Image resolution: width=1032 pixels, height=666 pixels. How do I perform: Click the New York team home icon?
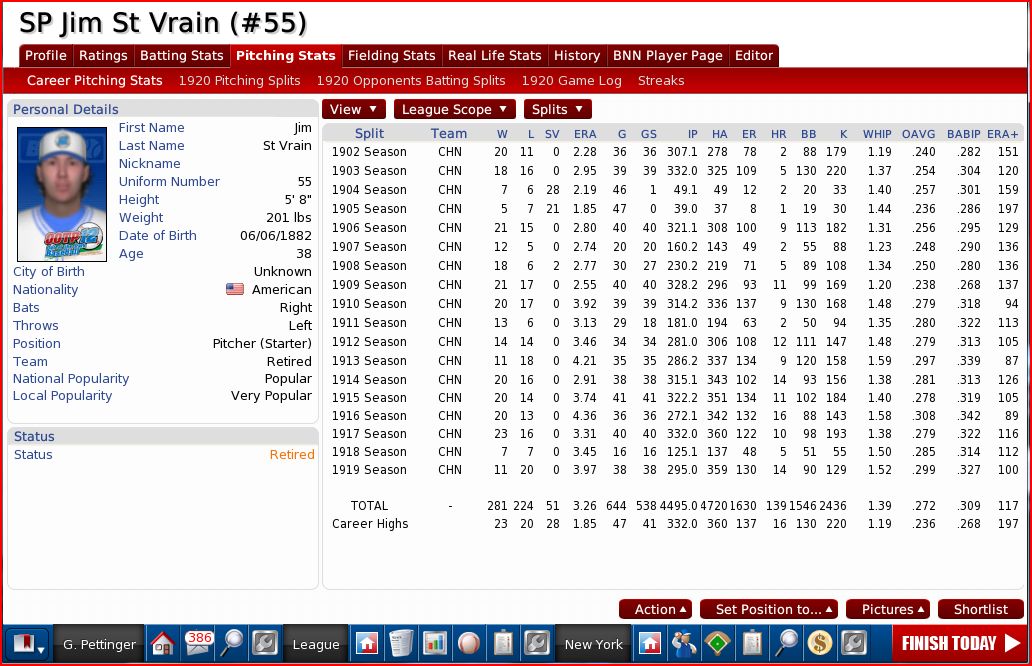tap(650, 643)
